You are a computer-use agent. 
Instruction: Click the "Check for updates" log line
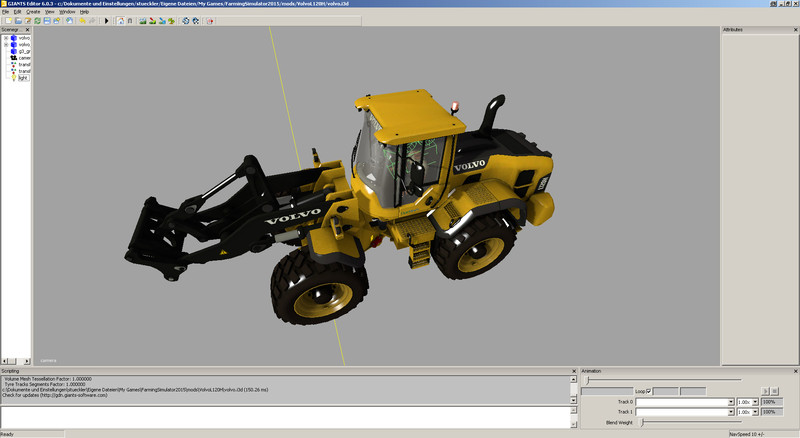55,395
